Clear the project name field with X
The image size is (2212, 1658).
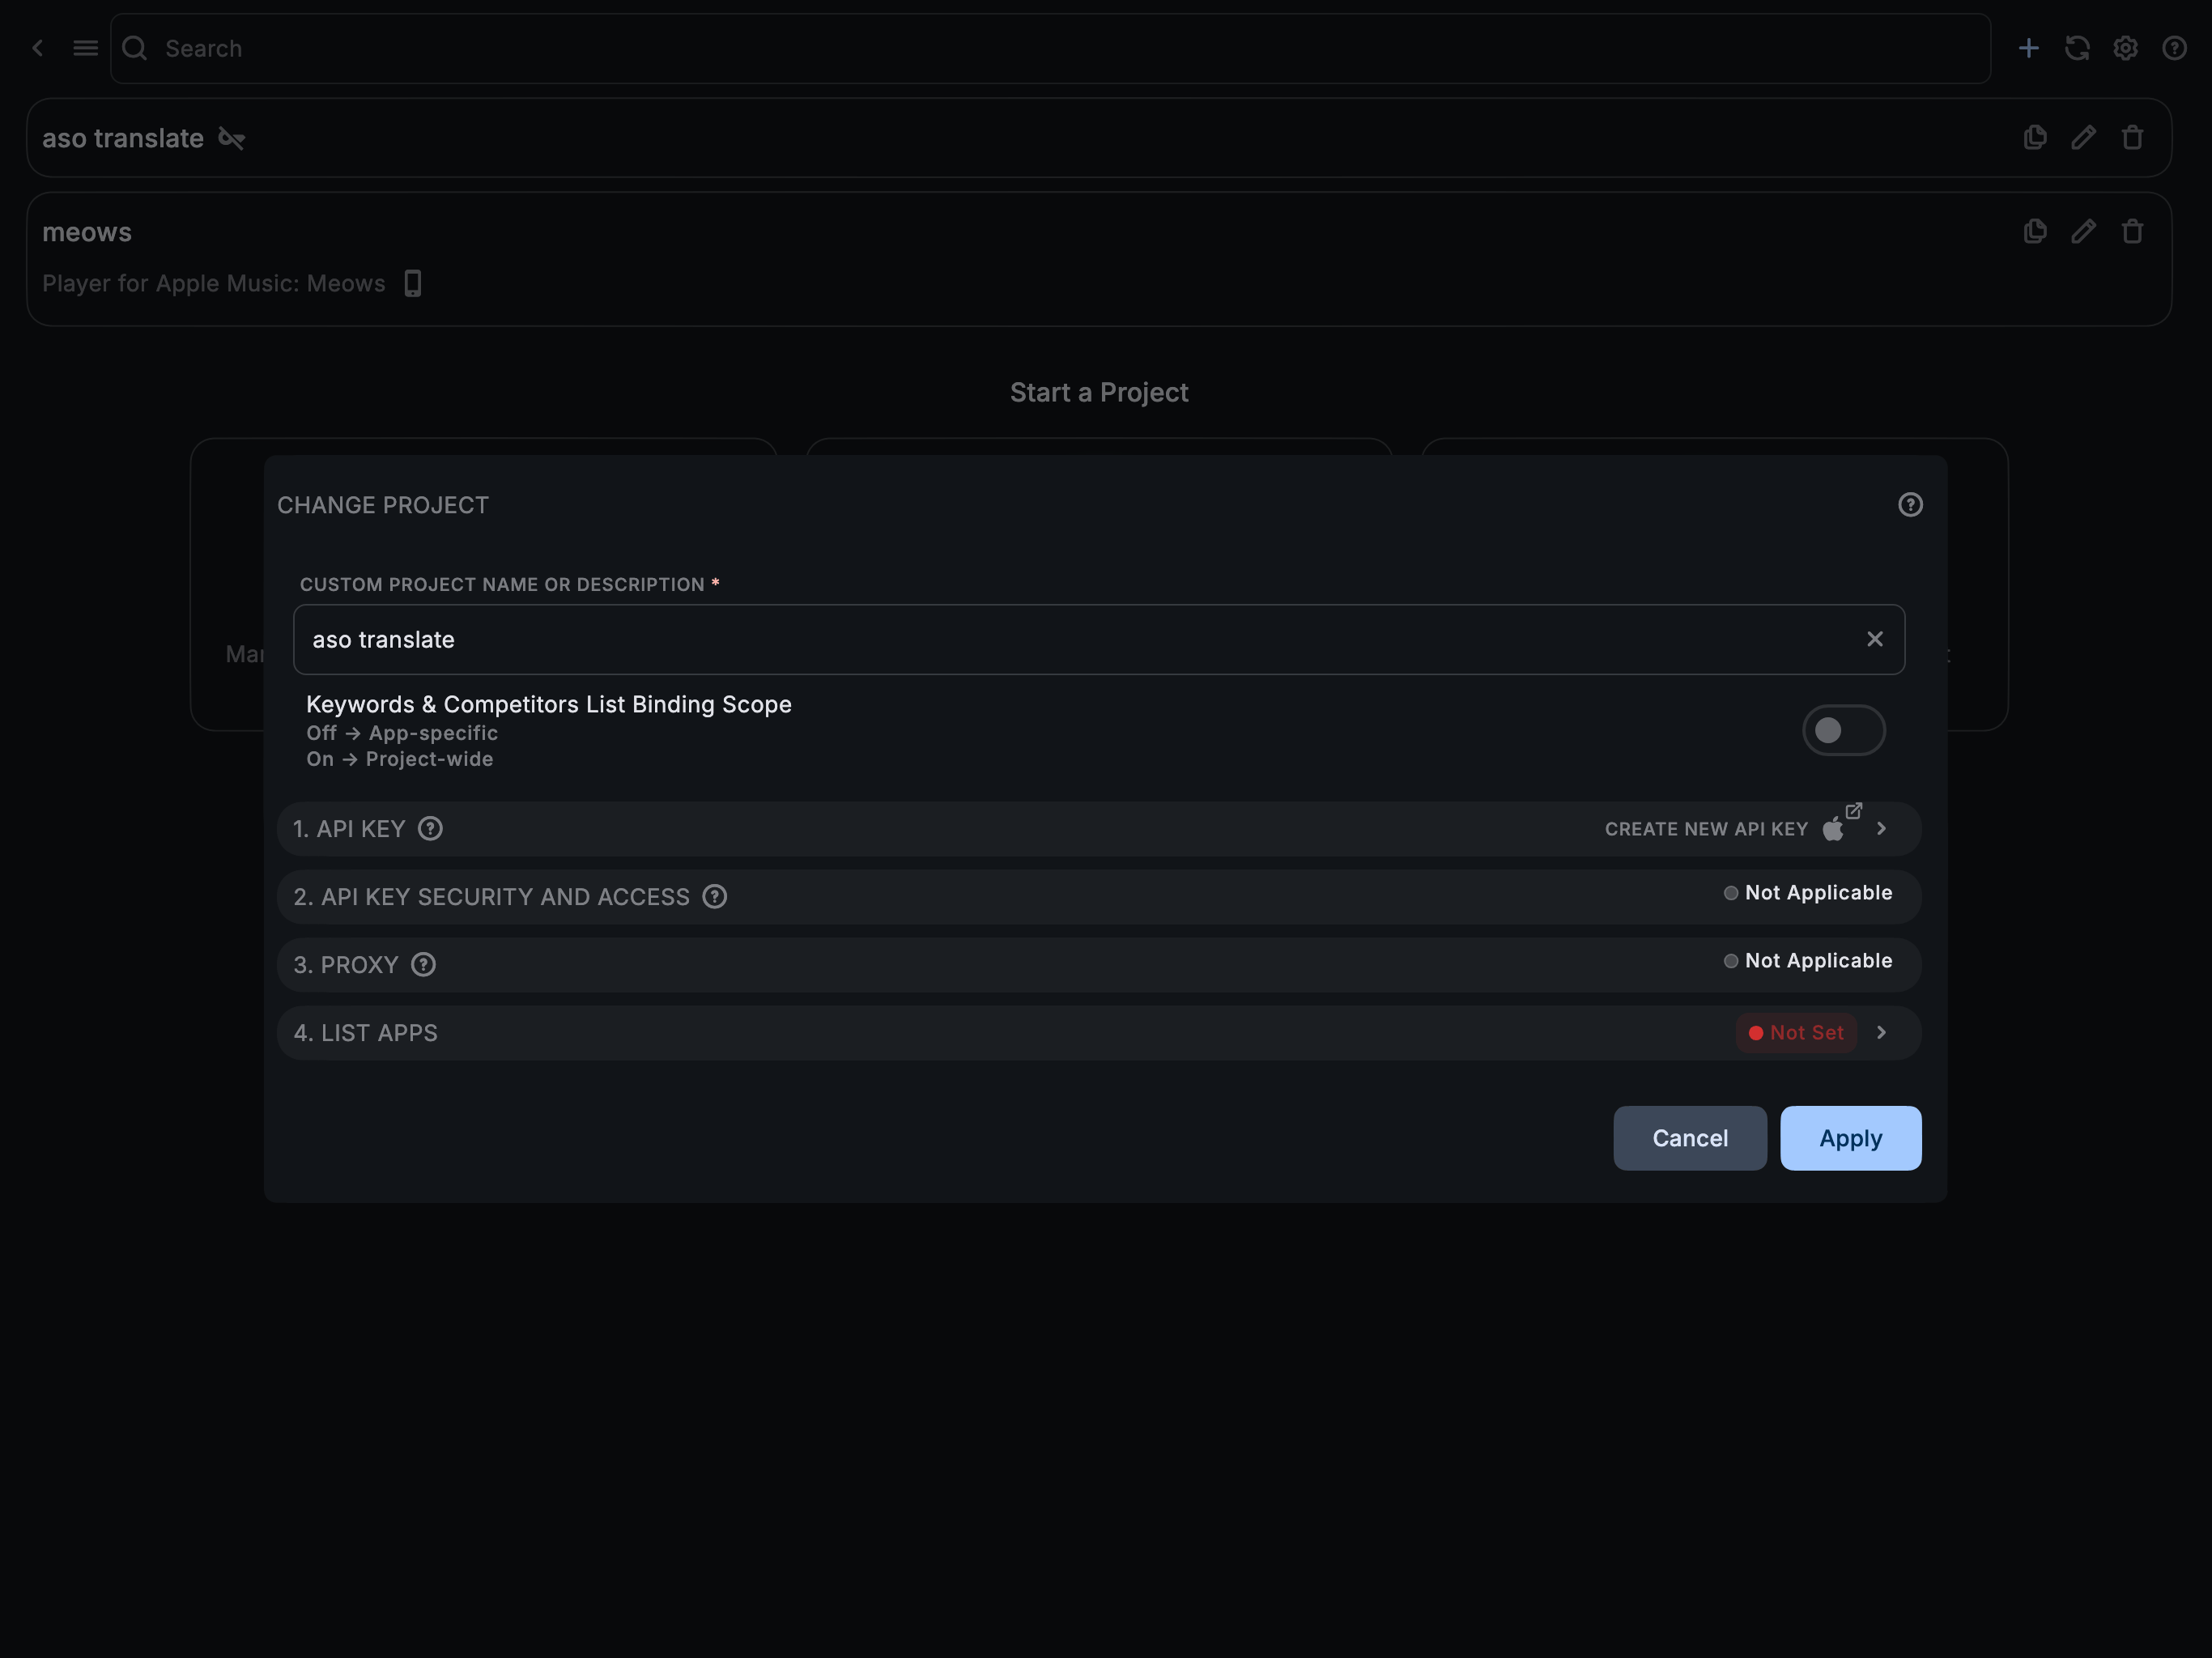coord(1874,639)
